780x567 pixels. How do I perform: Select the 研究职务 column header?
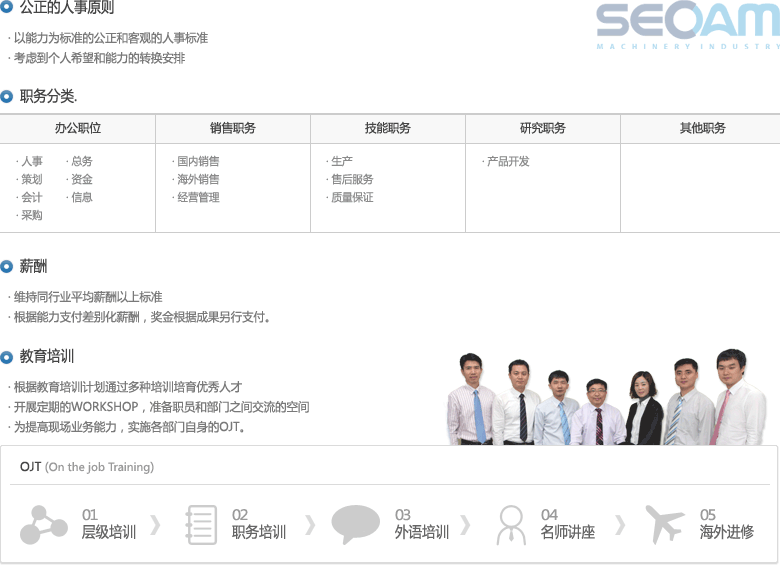[x=543, y=128]
